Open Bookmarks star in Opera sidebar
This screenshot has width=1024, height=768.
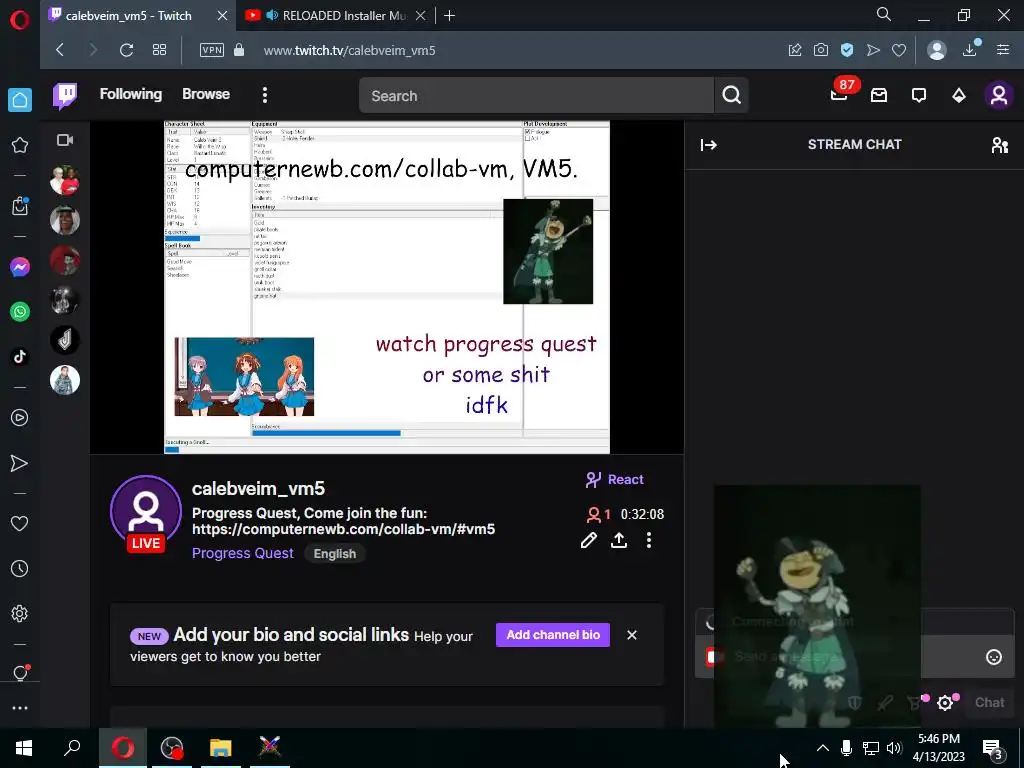tap(20, 145)
